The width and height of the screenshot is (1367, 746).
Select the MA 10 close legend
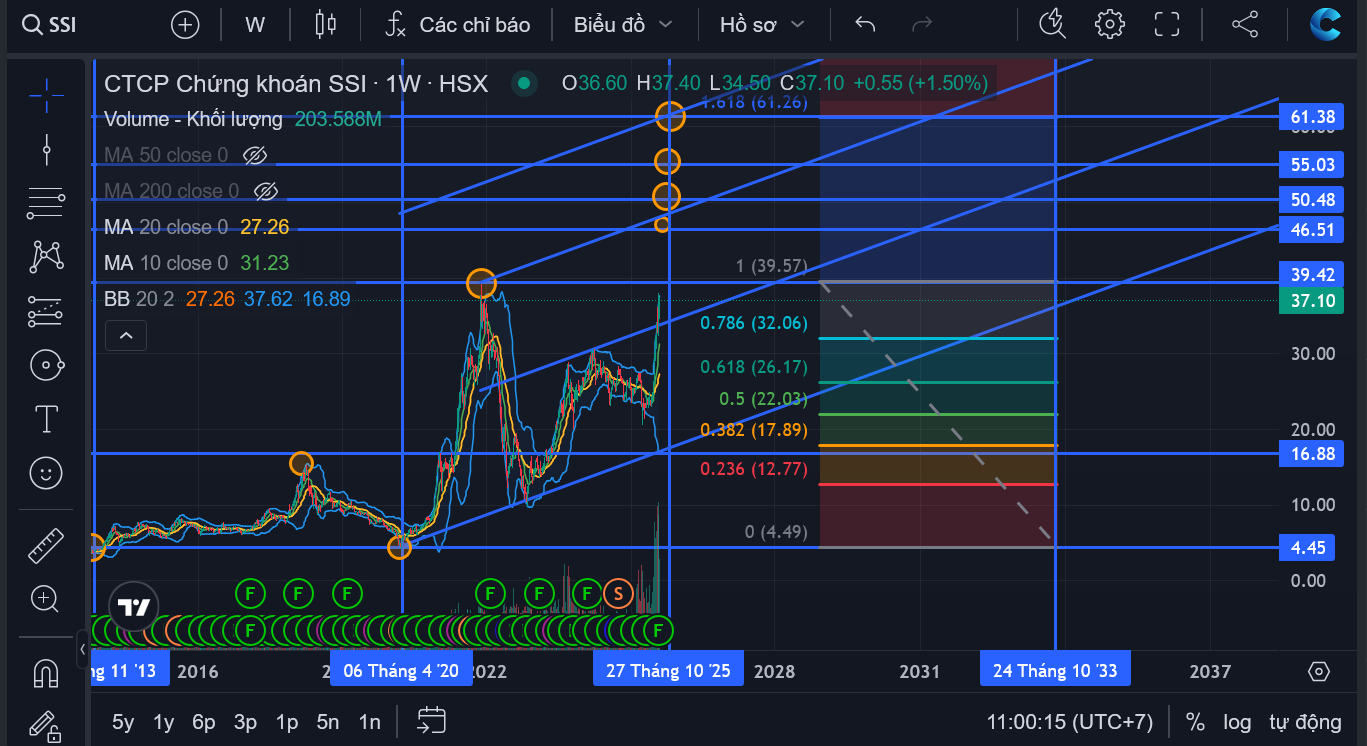166,263
